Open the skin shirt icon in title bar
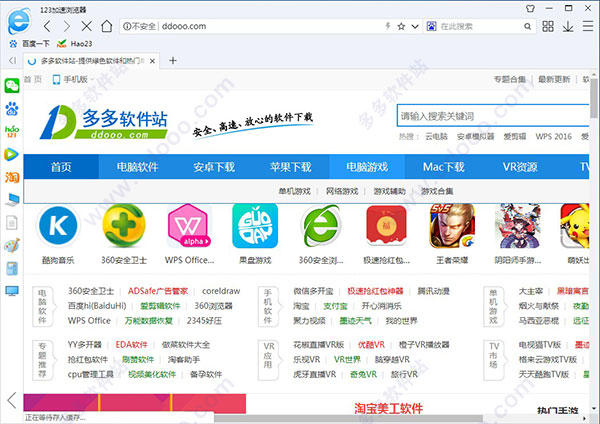 (530, 8)
